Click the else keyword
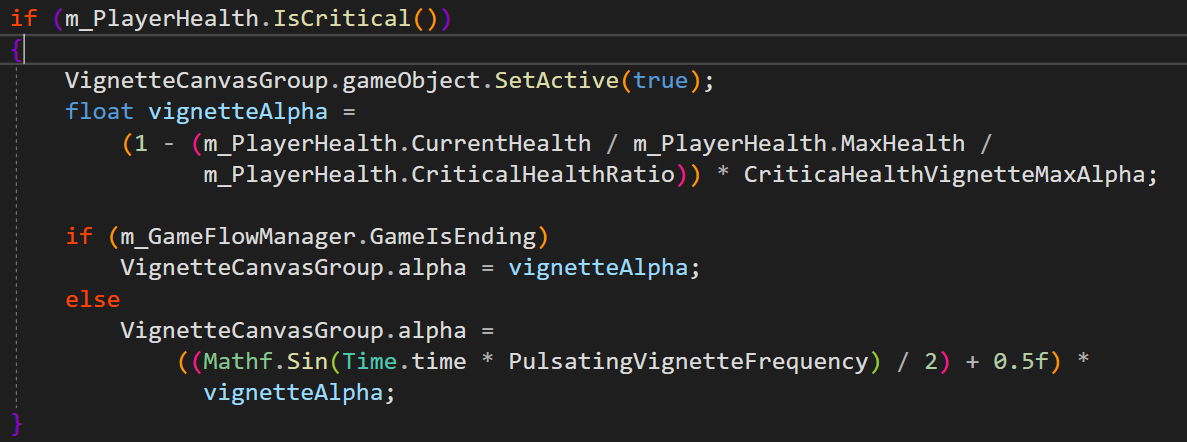The height and width of the screenshot is (442, 1187). coord(93,299)
